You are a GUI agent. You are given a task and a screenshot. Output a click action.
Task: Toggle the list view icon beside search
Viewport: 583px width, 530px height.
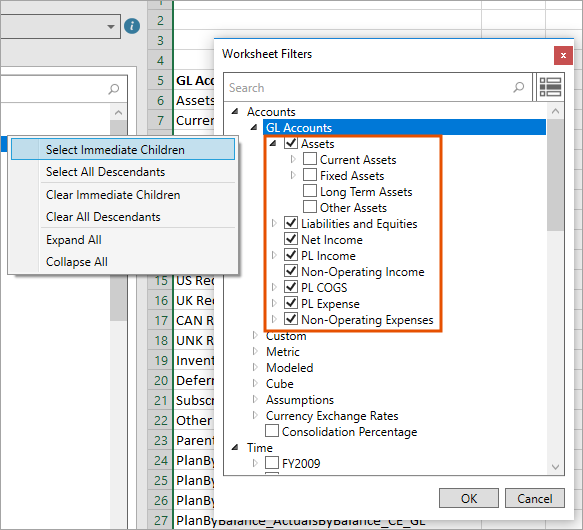click(x=550, y=87)
